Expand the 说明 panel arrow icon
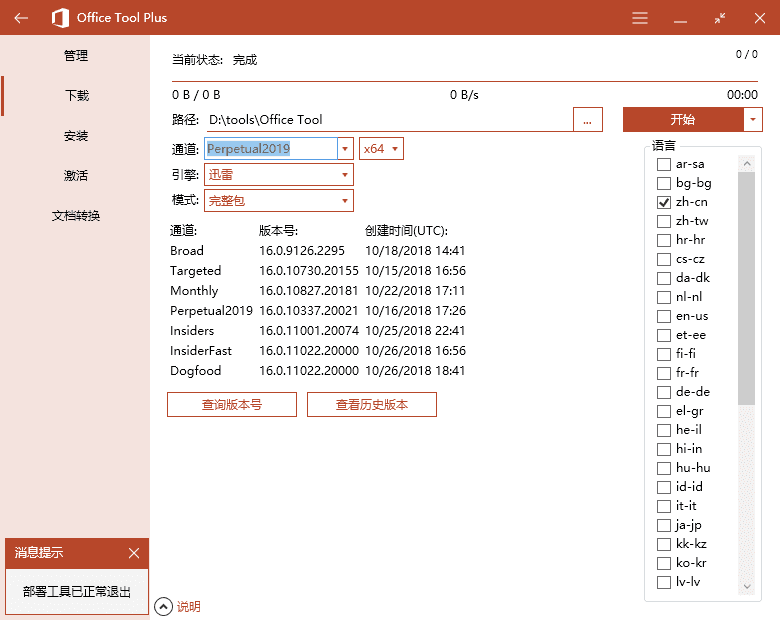 coord(163,607)
